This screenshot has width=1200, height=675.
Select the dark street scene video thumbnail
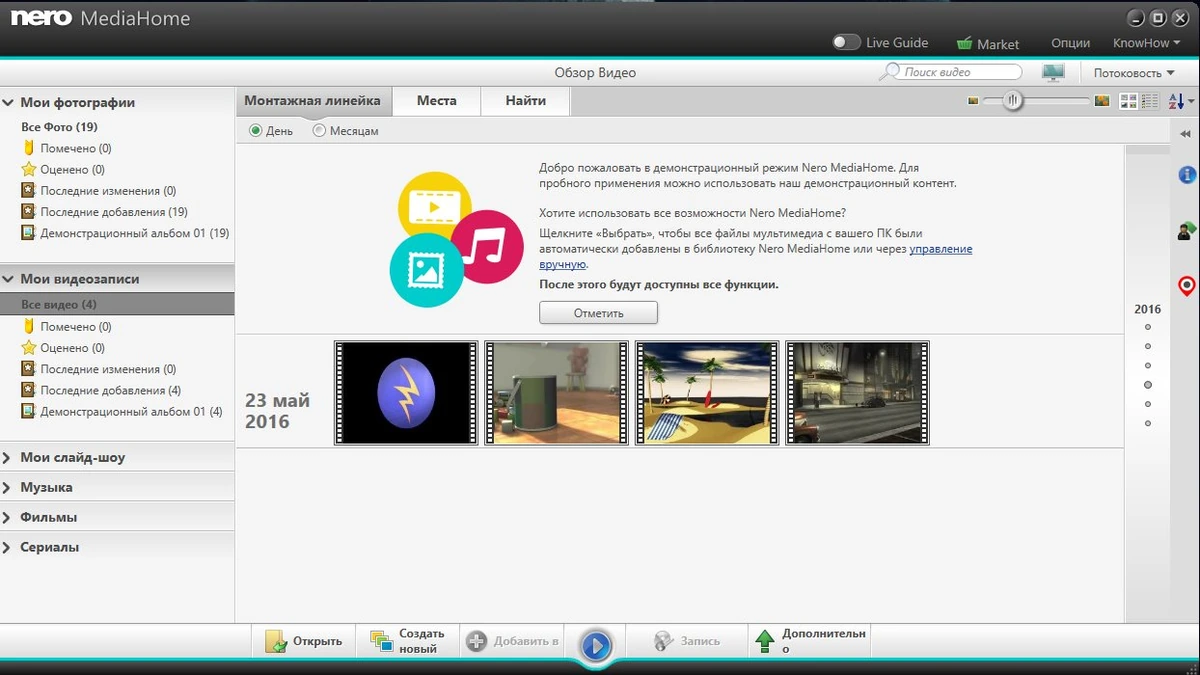pos(857,393)
